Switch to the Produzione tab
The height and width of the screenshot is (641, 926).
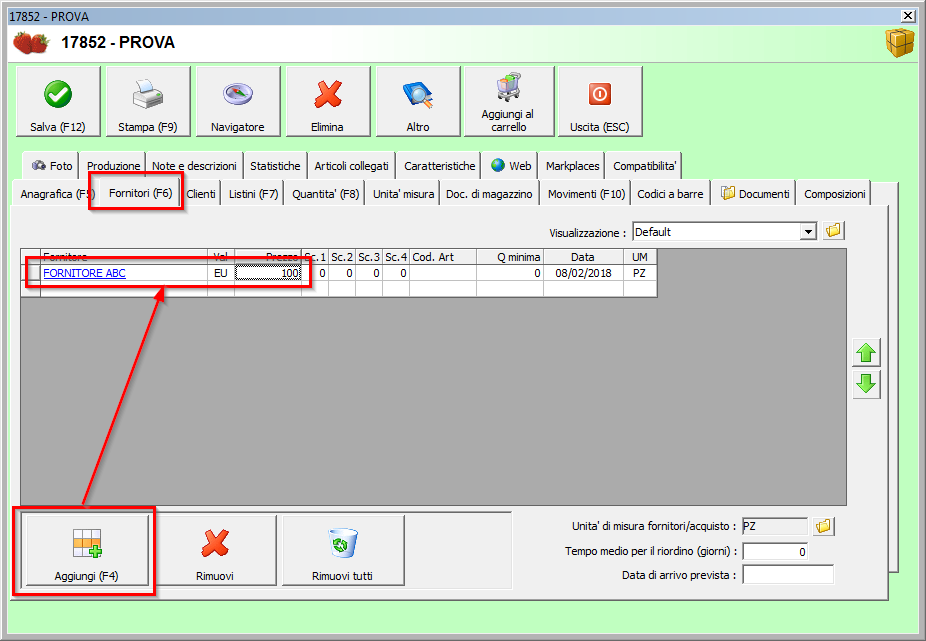(113, 166)
